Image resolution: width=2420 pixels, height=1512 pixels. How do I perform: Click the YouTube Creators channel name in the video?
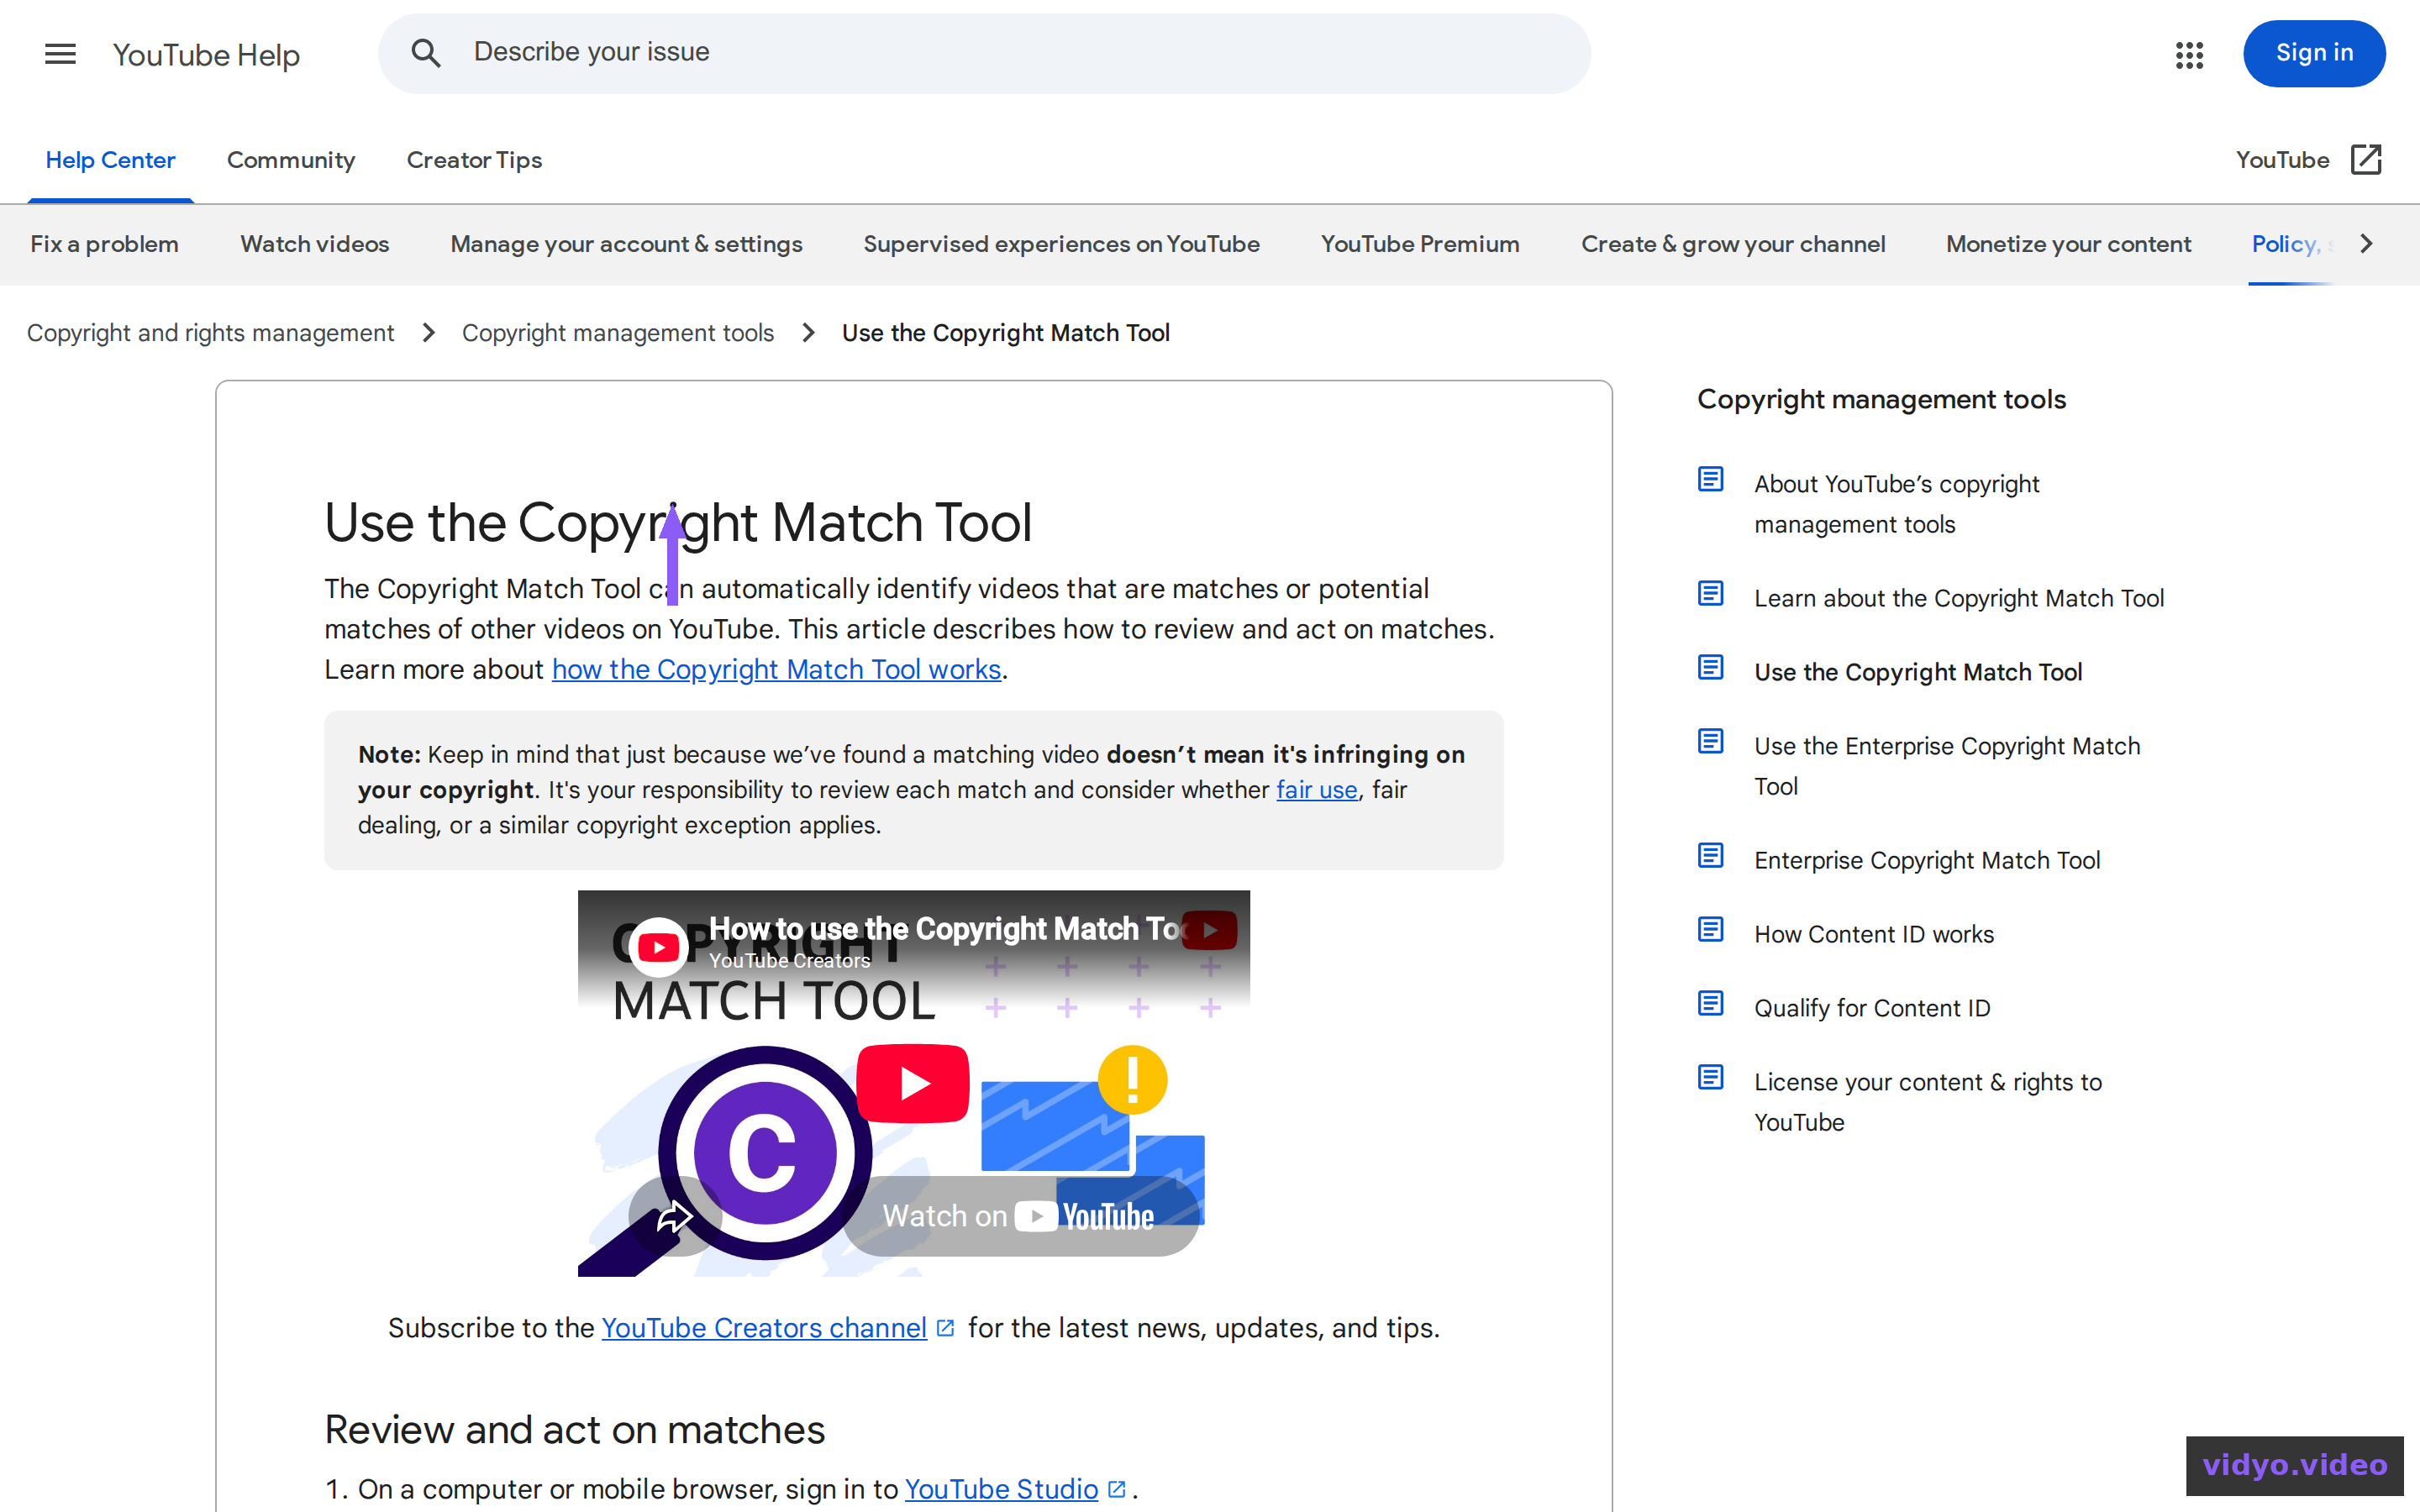789,961
